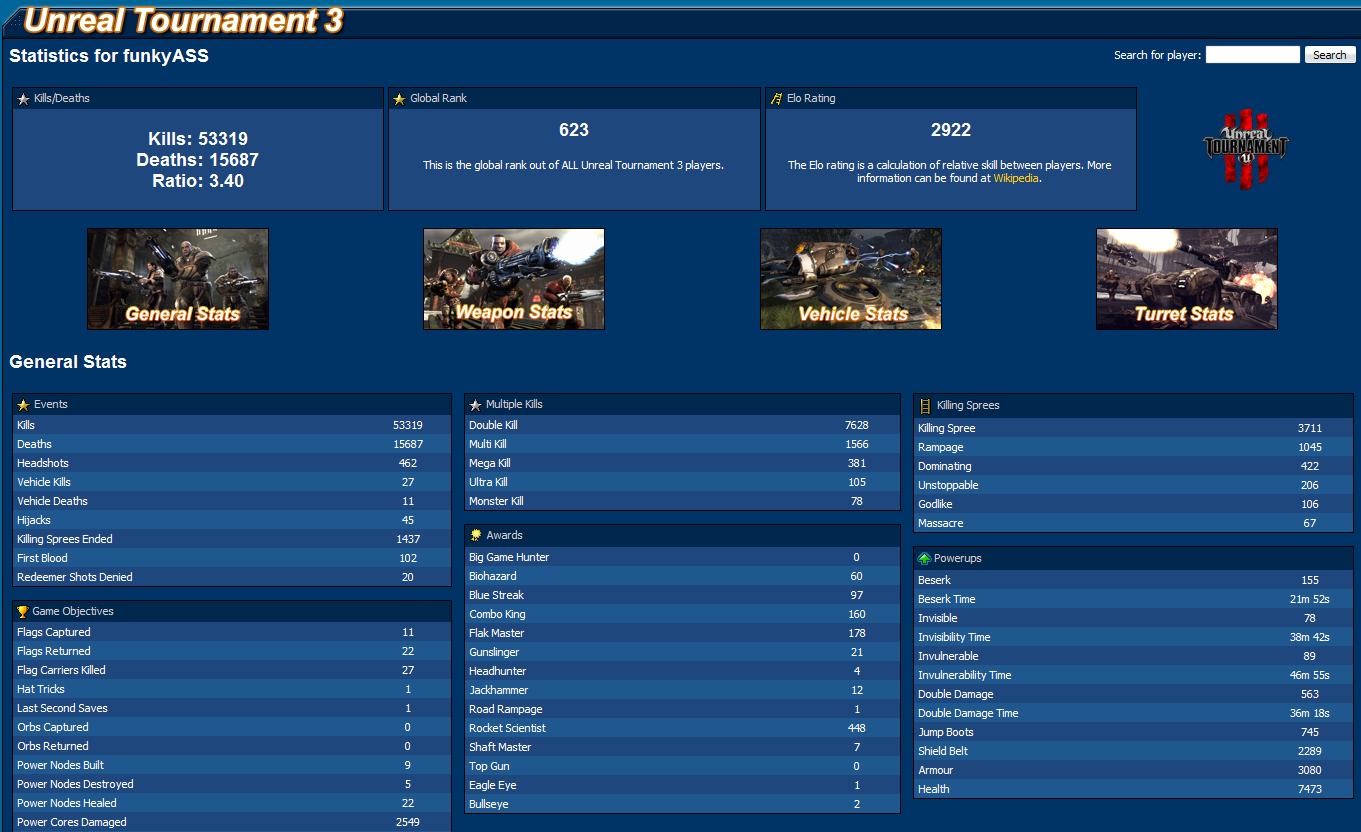The height and width of the screenshot is (832, 1361).
Task: Click the star icon beside Global Rank
Action: (400, 99)
